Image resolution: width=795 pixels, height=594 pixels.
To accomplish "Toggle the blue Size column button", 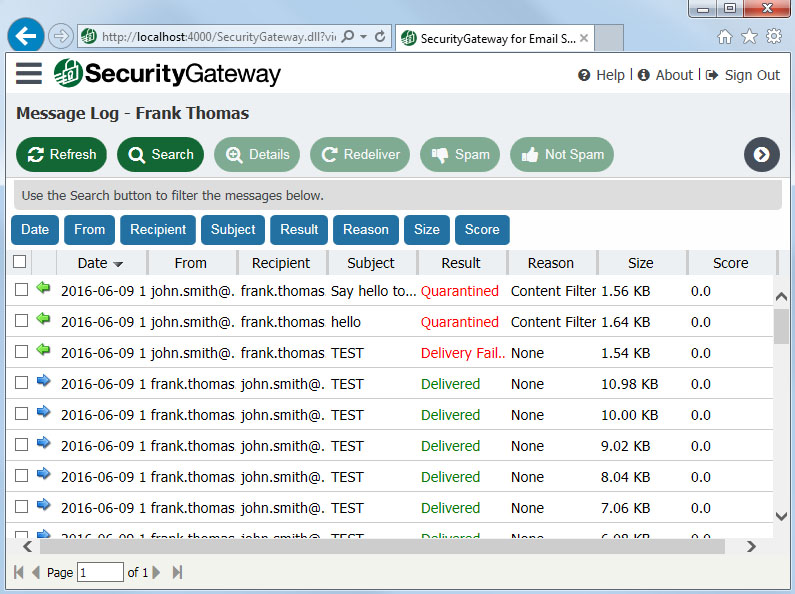I will click(x=427, y=230).
